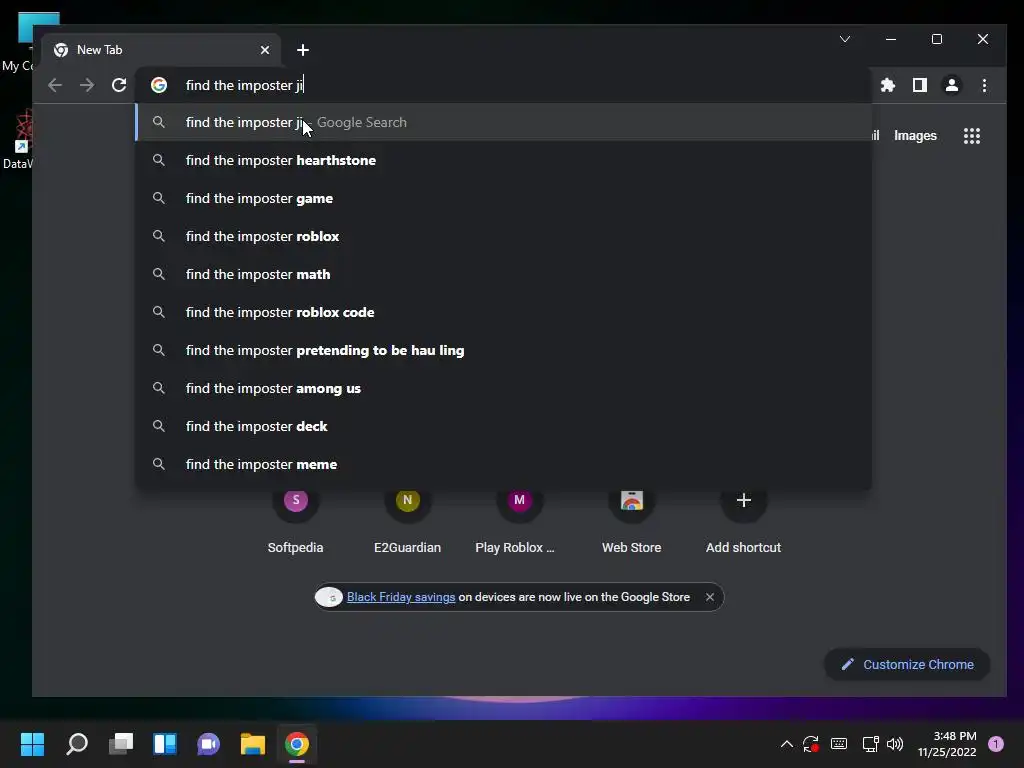Open the Chrome three-dot menu
The image size is (1024, 768).
coord(984,85)
